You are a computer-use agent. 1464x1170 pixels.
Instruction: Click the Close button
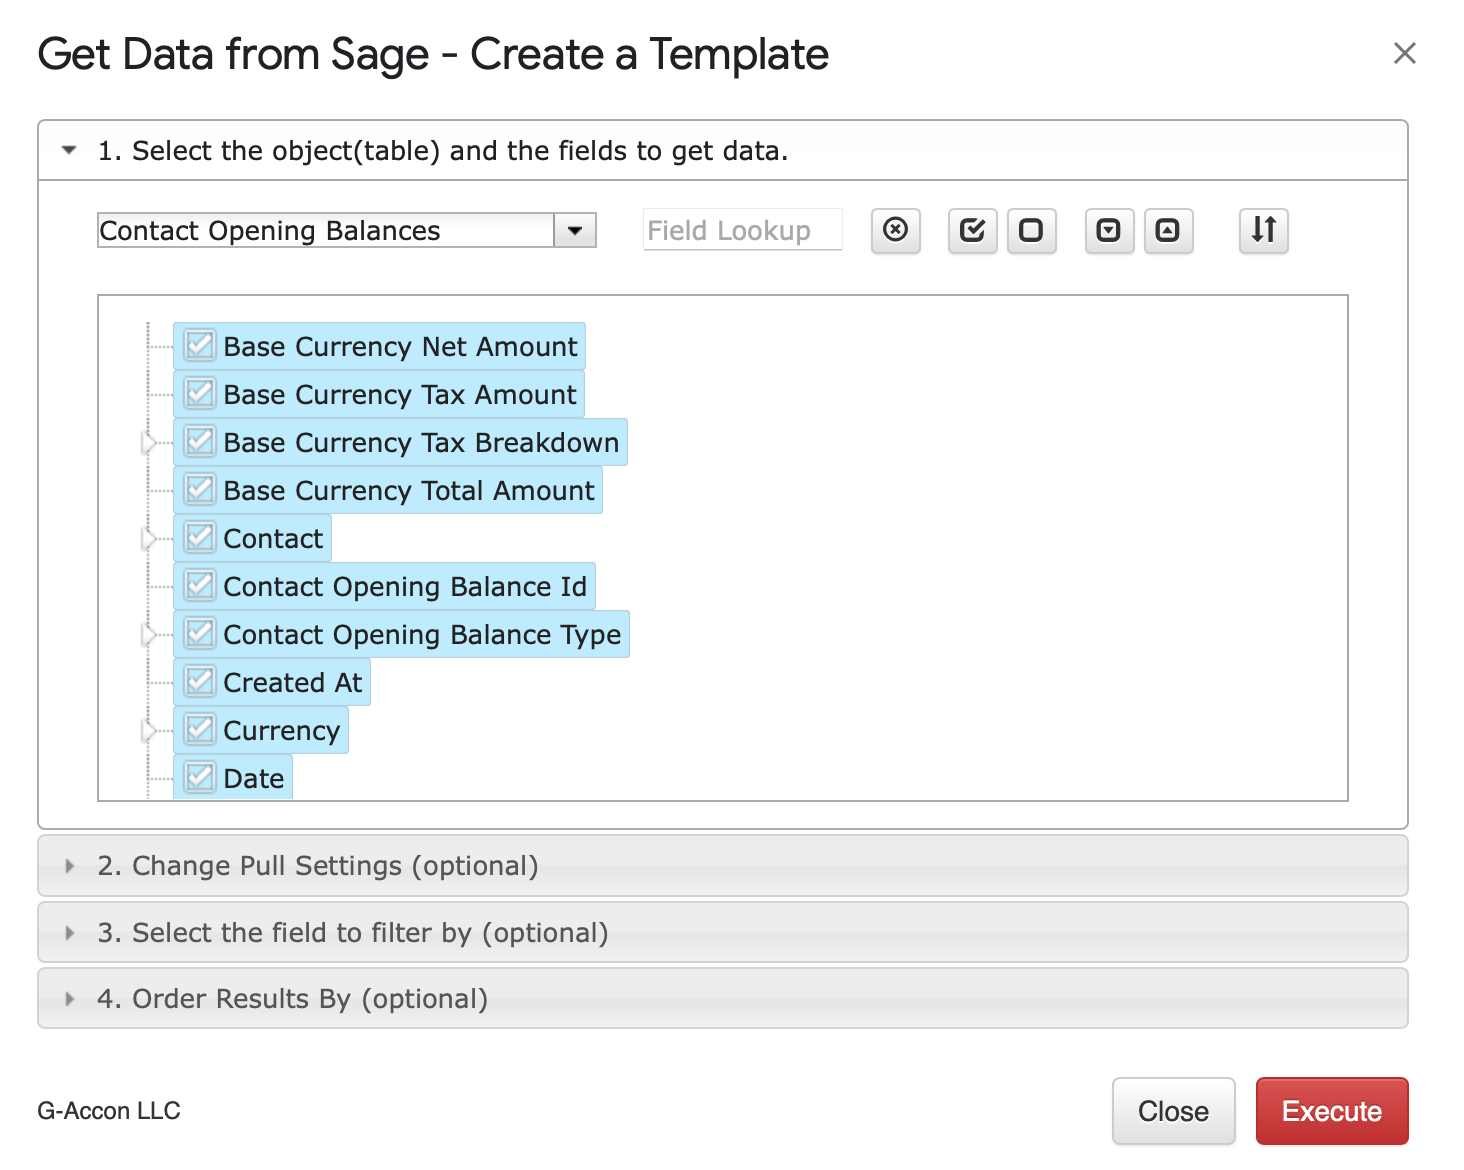point(1173,1111)
